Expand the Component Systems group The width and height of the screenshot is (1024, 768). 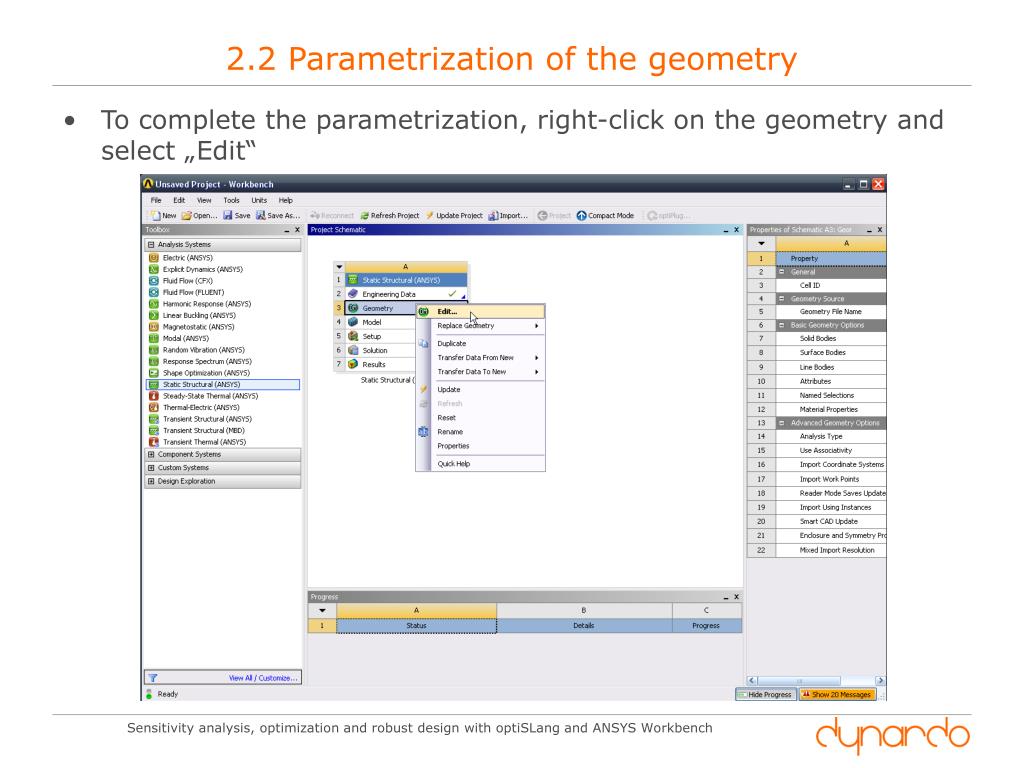pos(151,455)
